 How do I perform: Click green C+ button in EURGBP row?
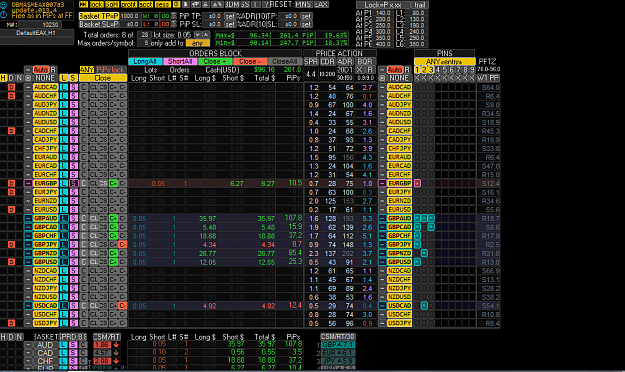click(x=113, y=183)
